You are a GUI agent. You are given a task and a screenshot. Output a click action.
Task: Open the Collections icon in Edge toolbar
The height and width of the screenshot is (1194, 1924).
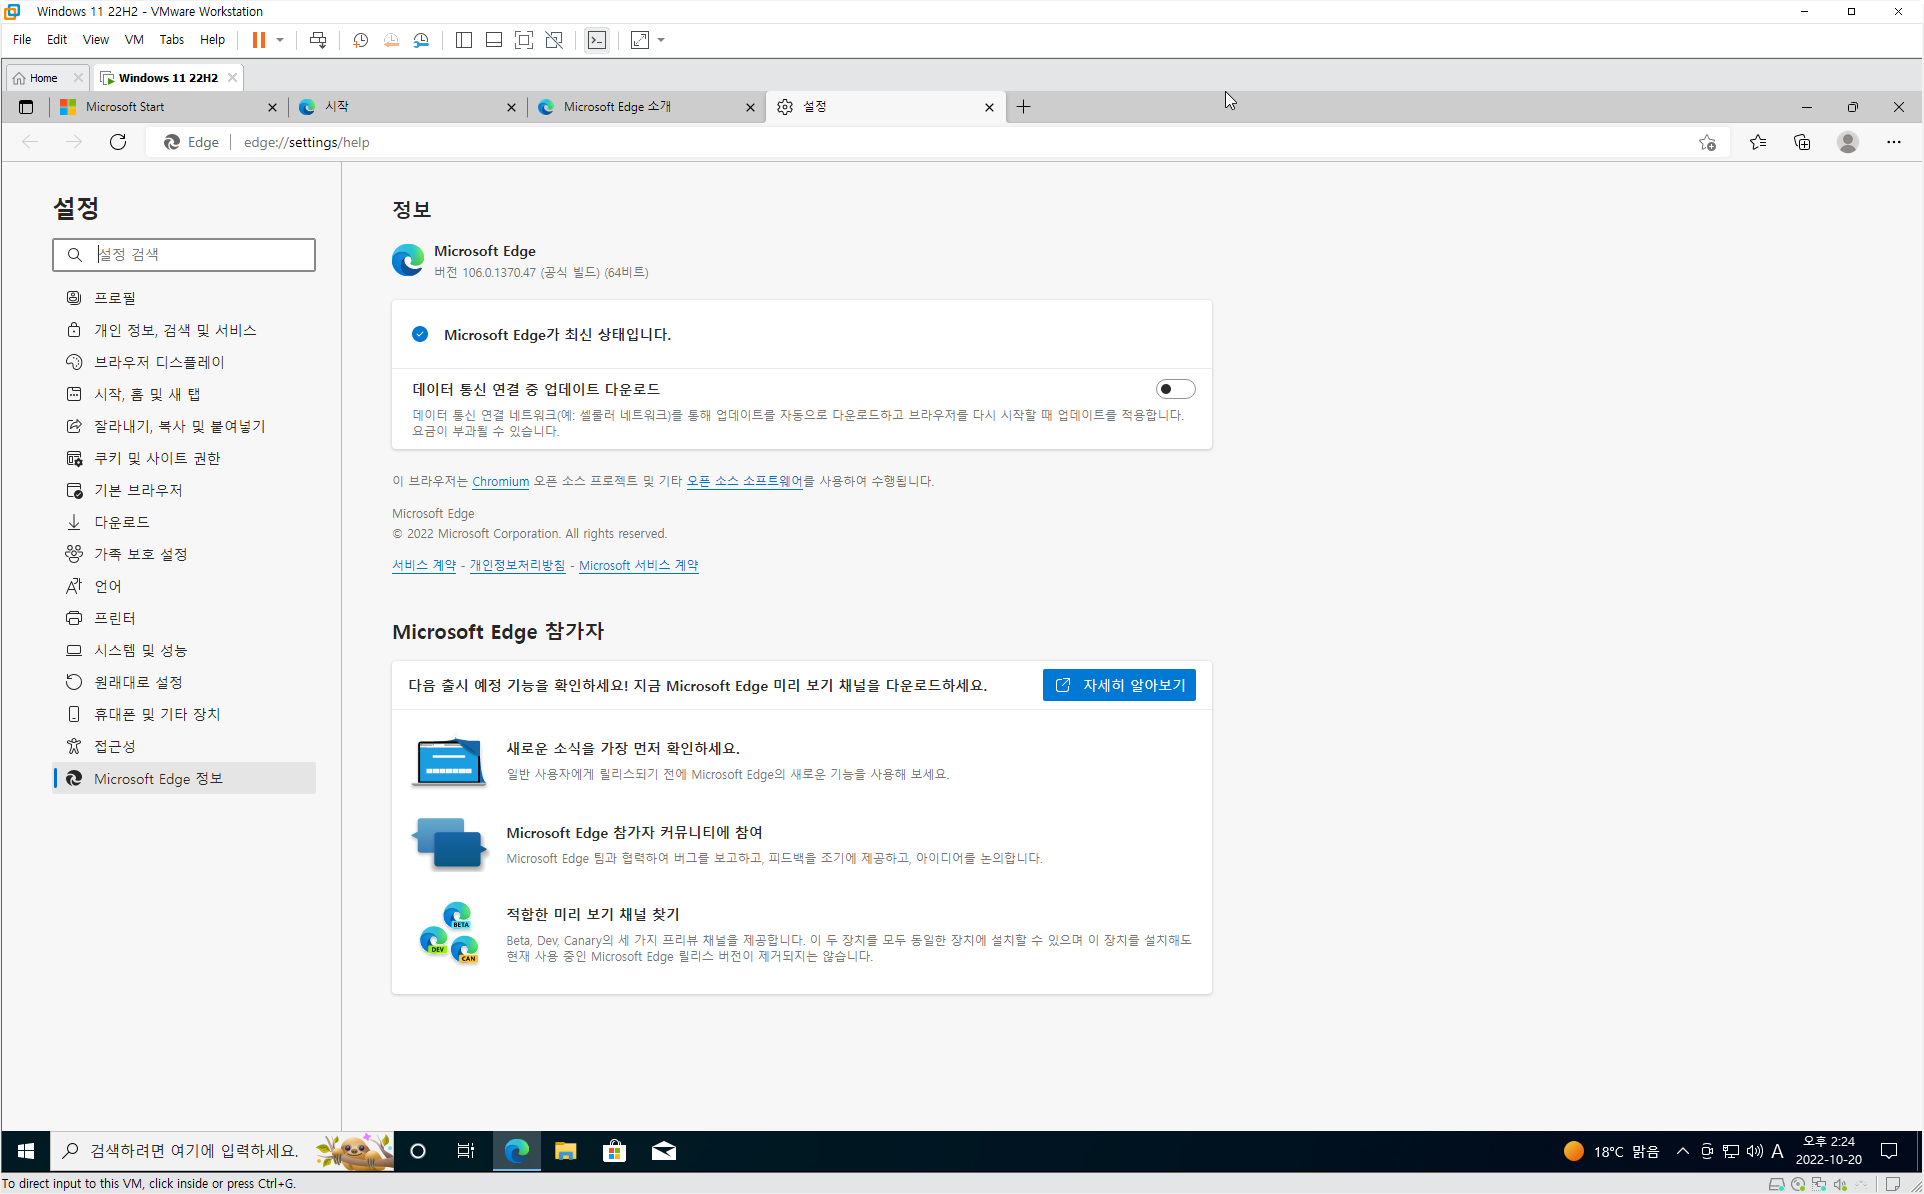click(x=1802, y=142)
